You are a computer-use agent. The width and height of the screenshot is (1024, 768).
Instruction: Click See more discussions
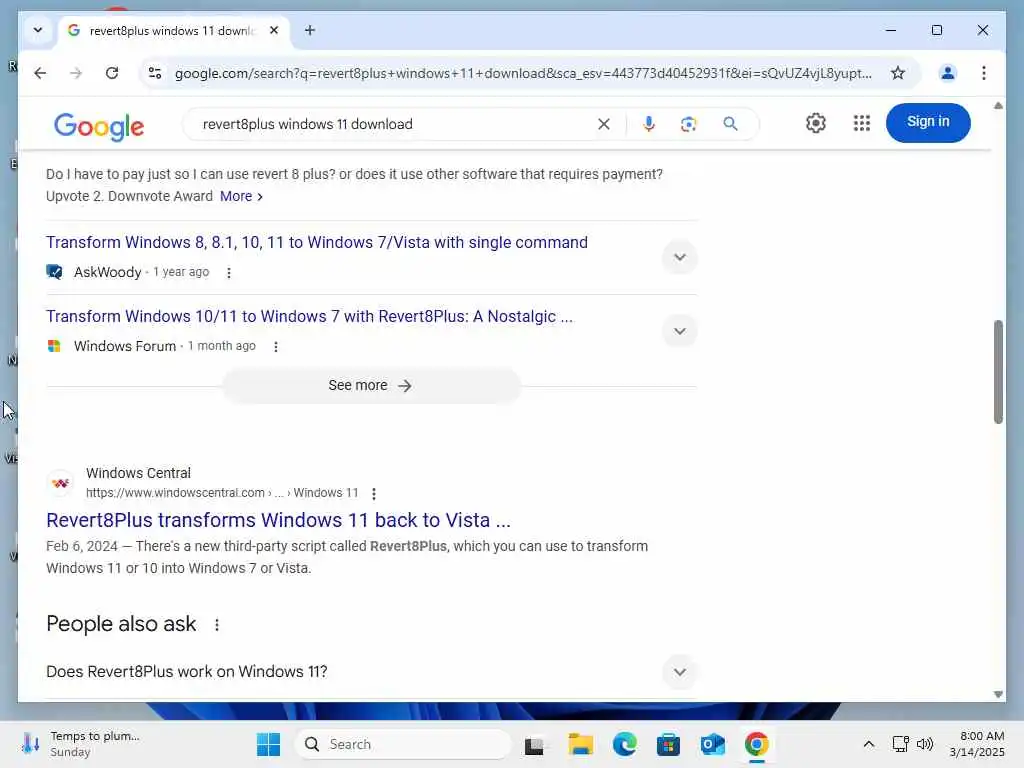pos(371,386)
